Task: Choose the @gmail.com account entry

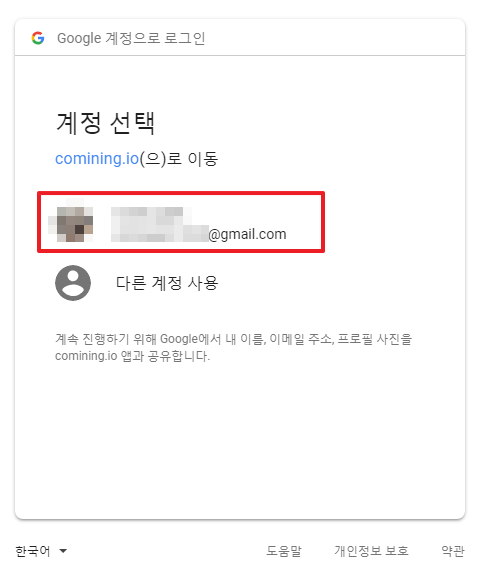Action: [x=181, y=222]
